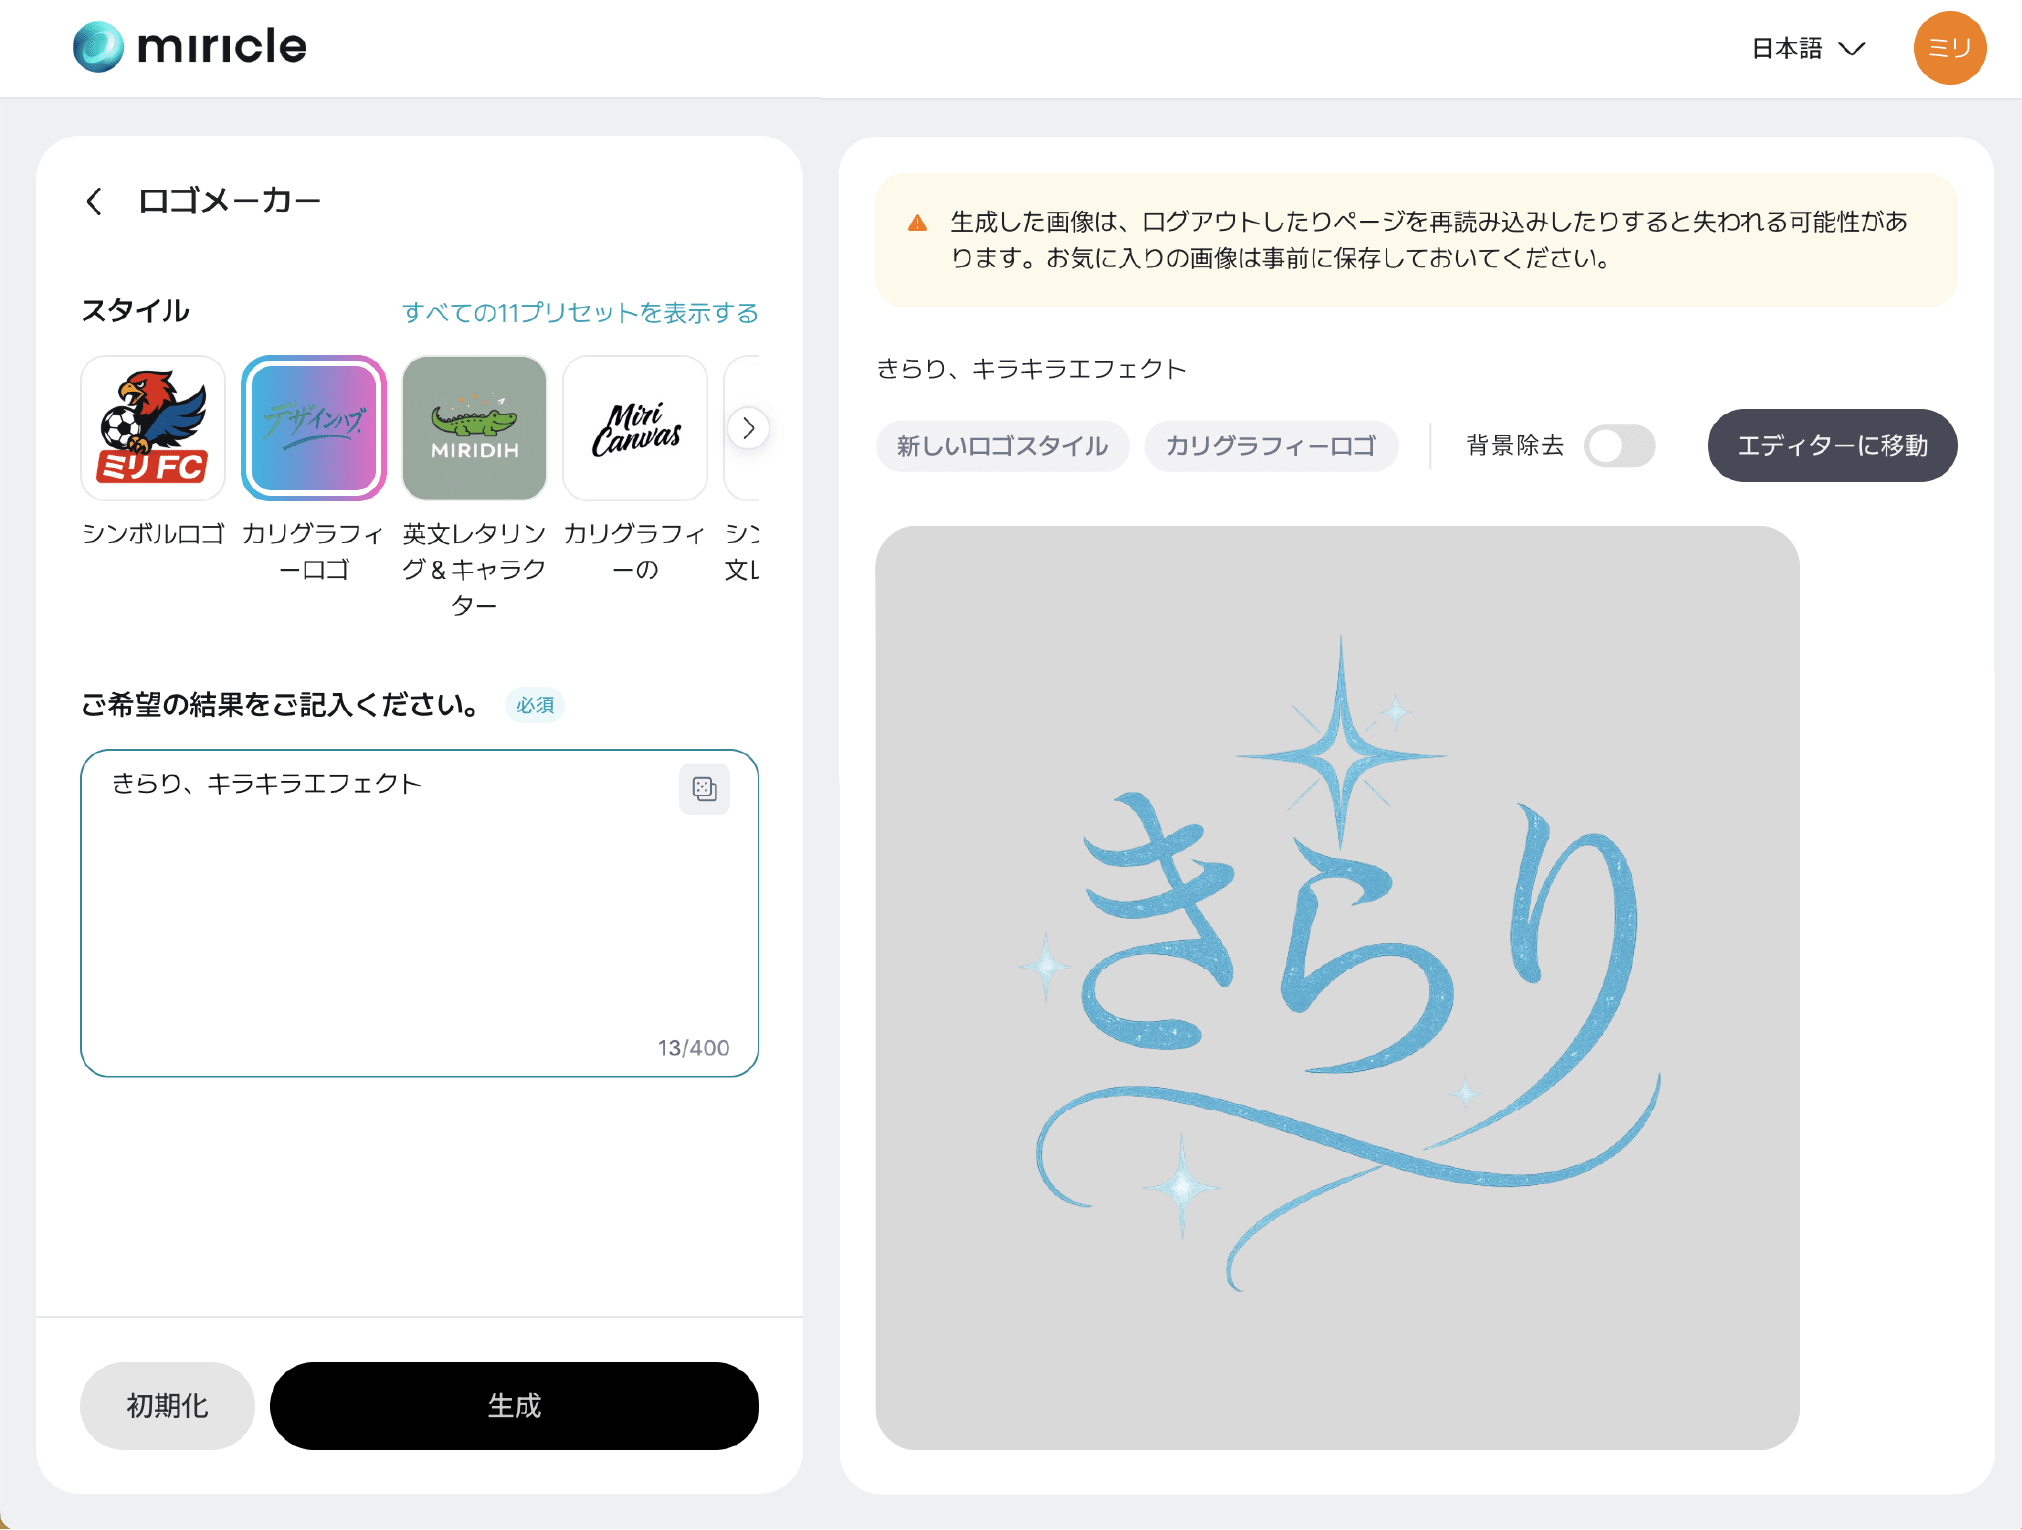Click the 初期化 reset button

(x=166, y=1406)
